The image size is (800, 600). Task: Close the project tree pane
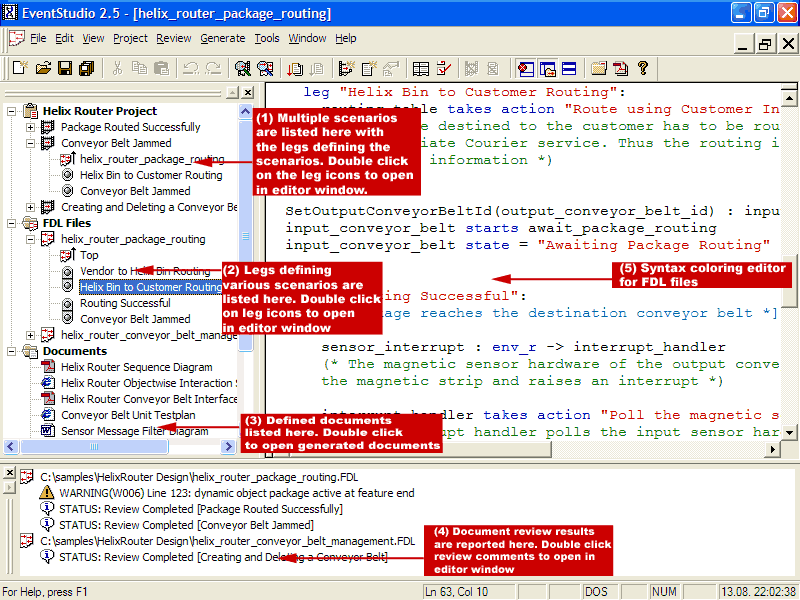[246, 92]
